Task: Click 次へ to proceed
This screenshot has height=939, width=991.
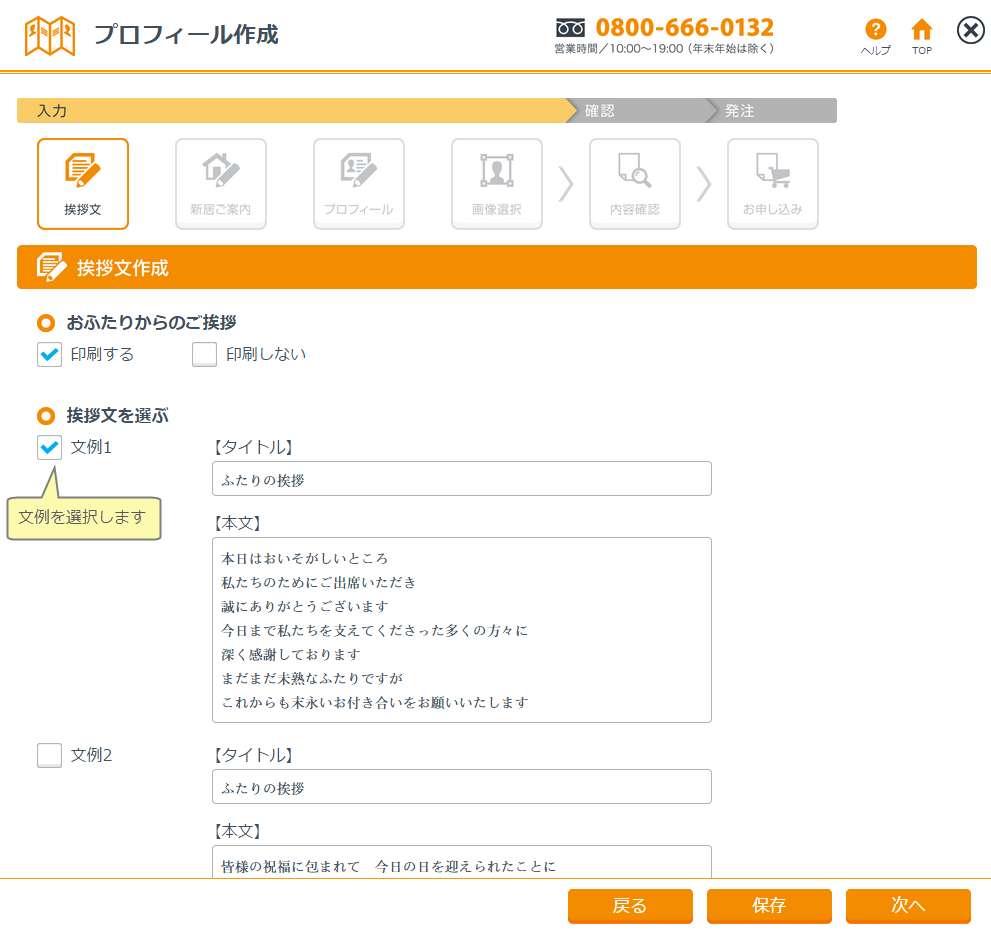Action: tap(908, 906)
